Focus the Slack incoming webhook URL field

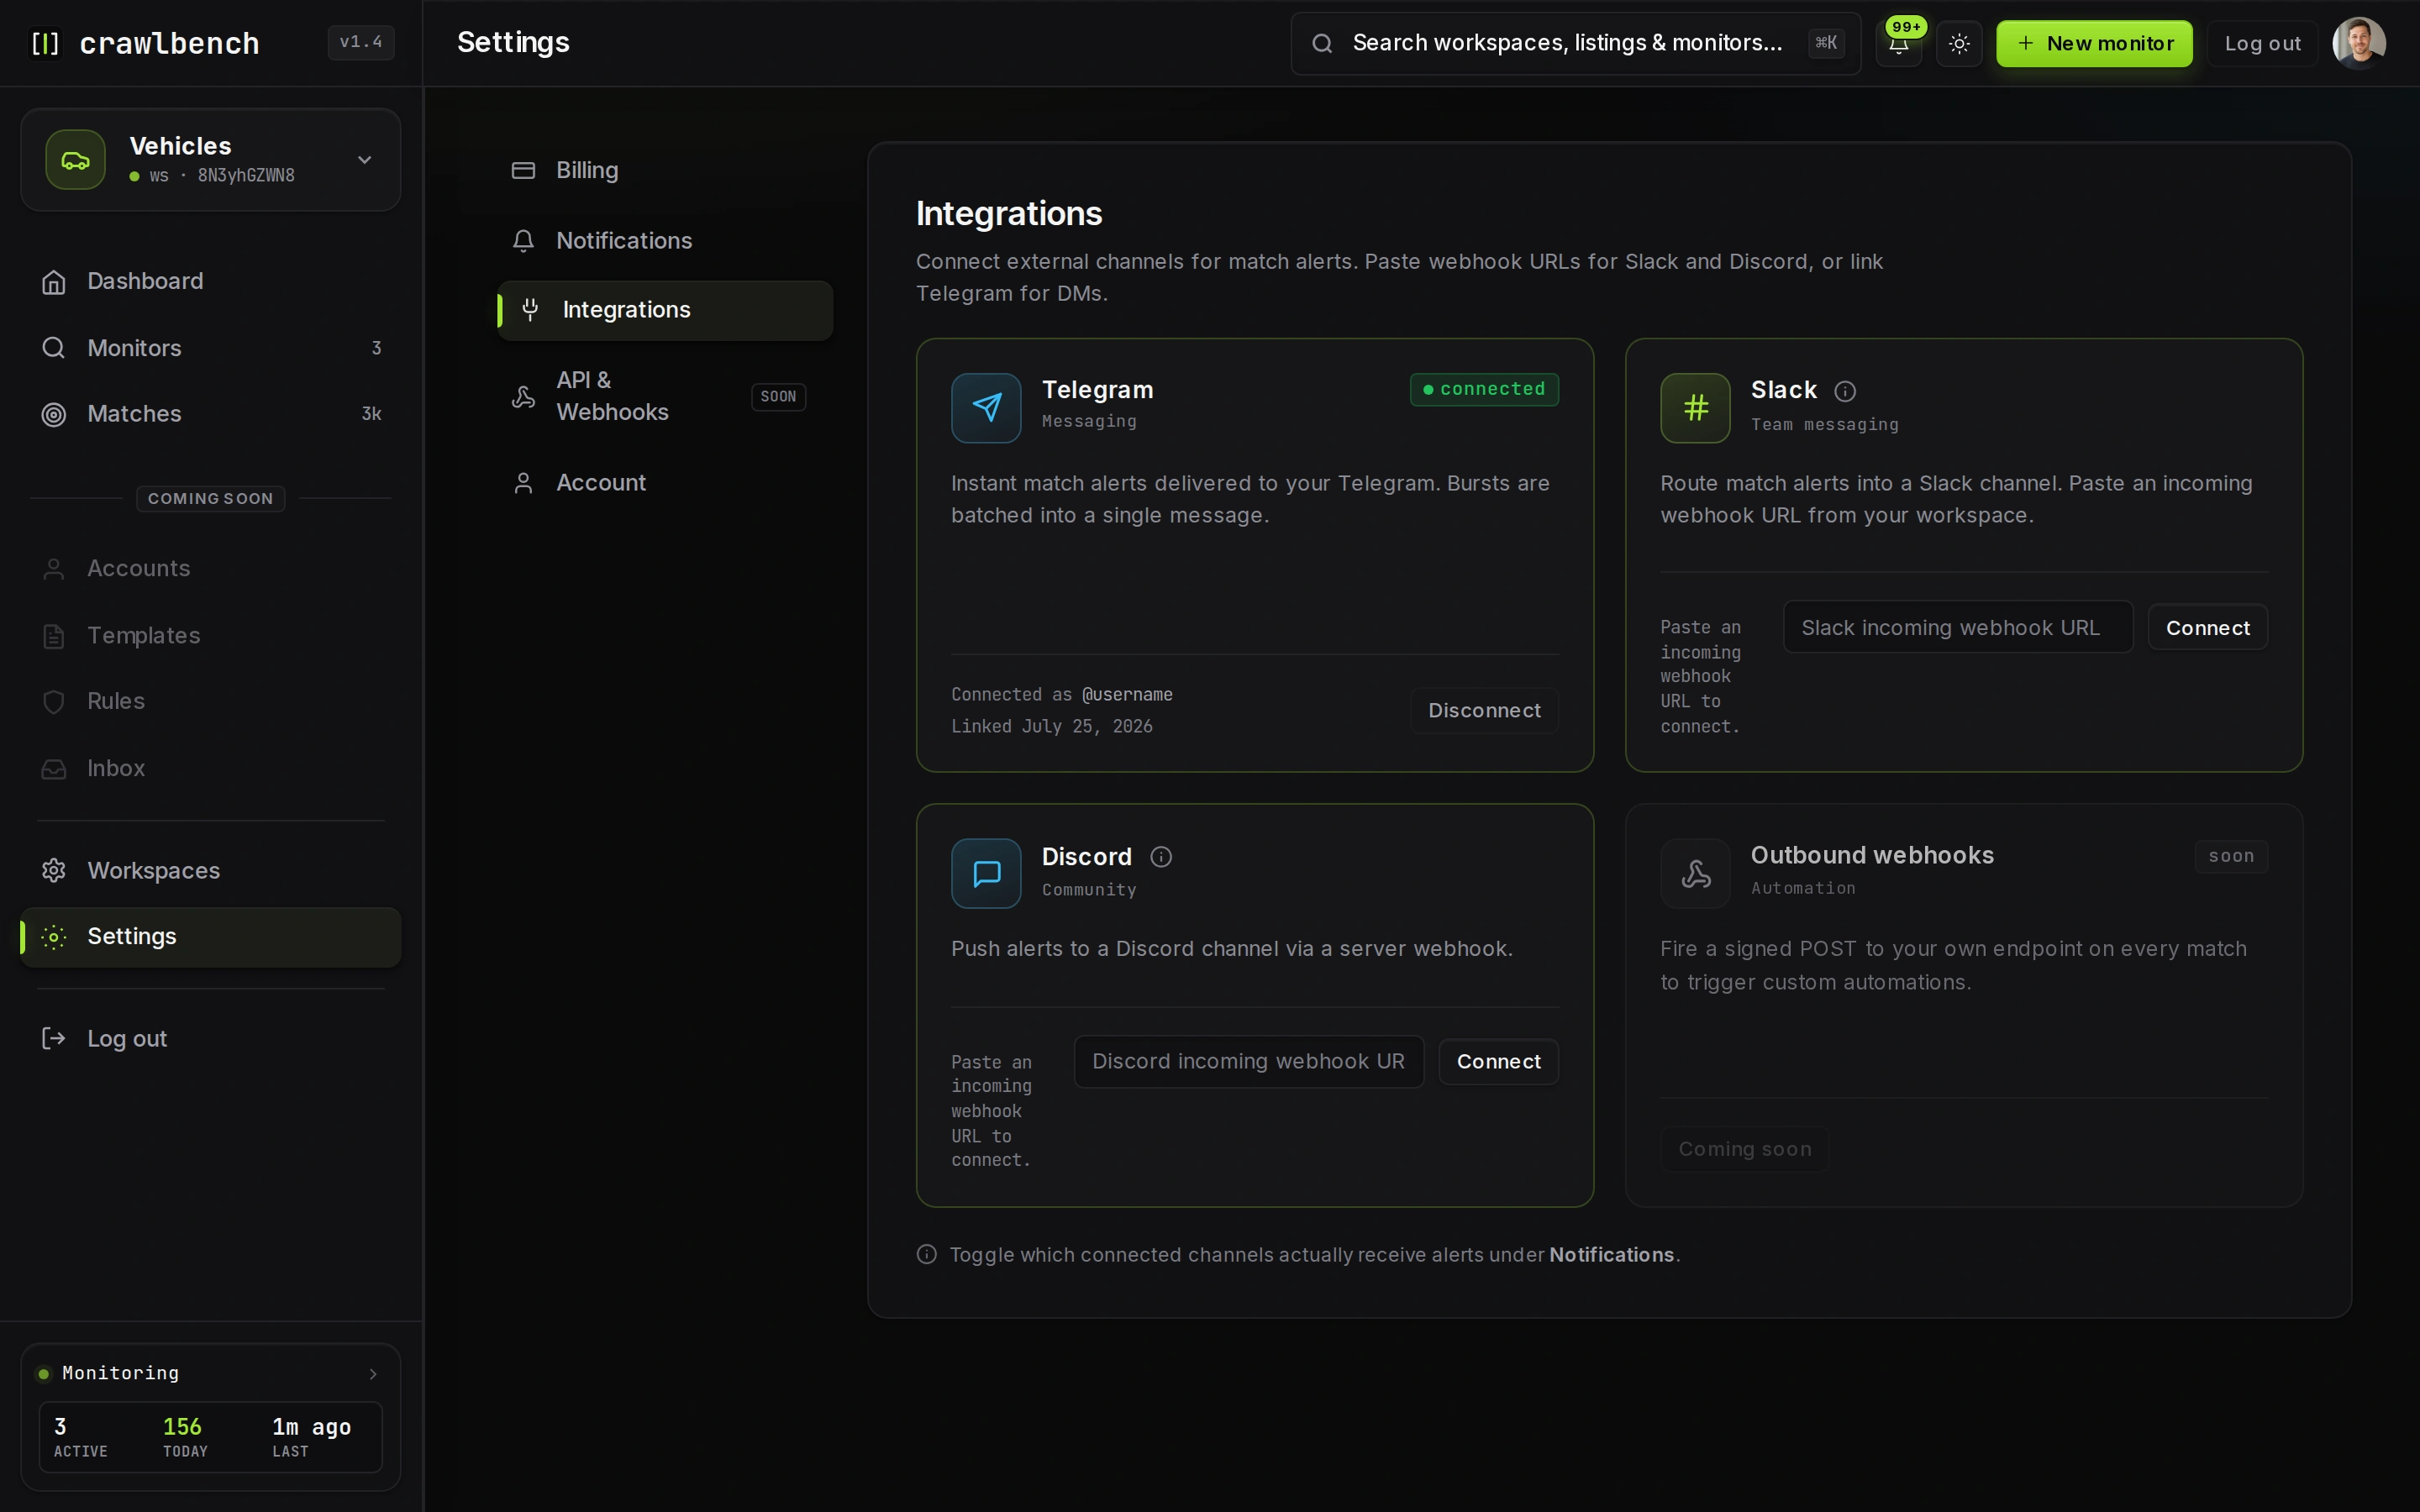point(1957,627)
